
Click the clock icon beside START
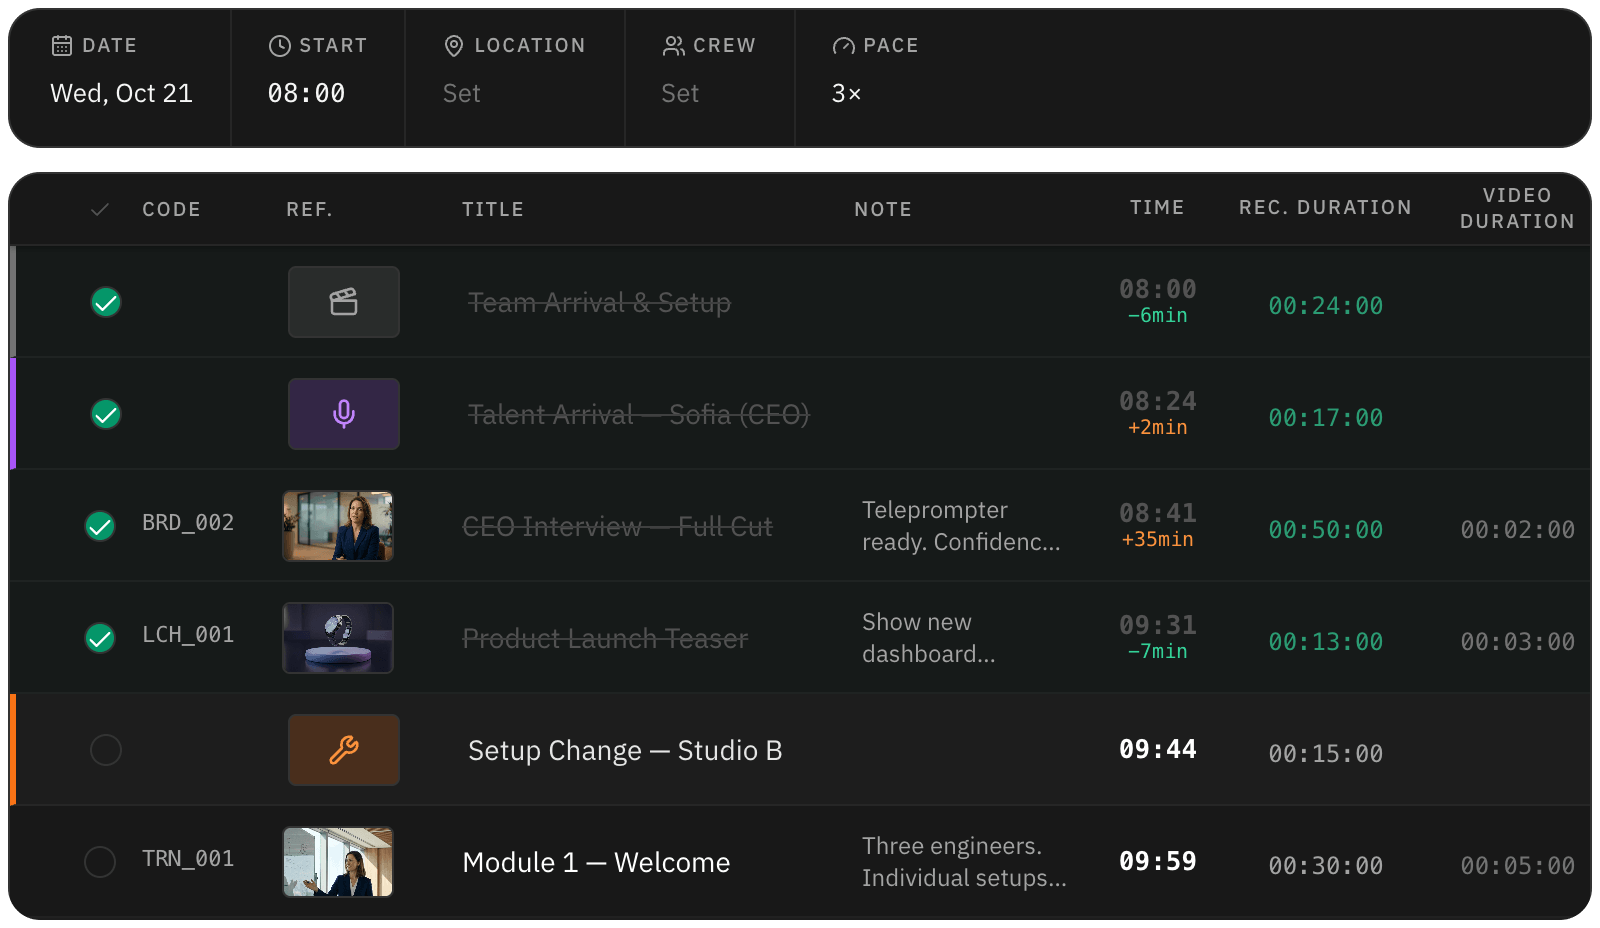point(280,45)
